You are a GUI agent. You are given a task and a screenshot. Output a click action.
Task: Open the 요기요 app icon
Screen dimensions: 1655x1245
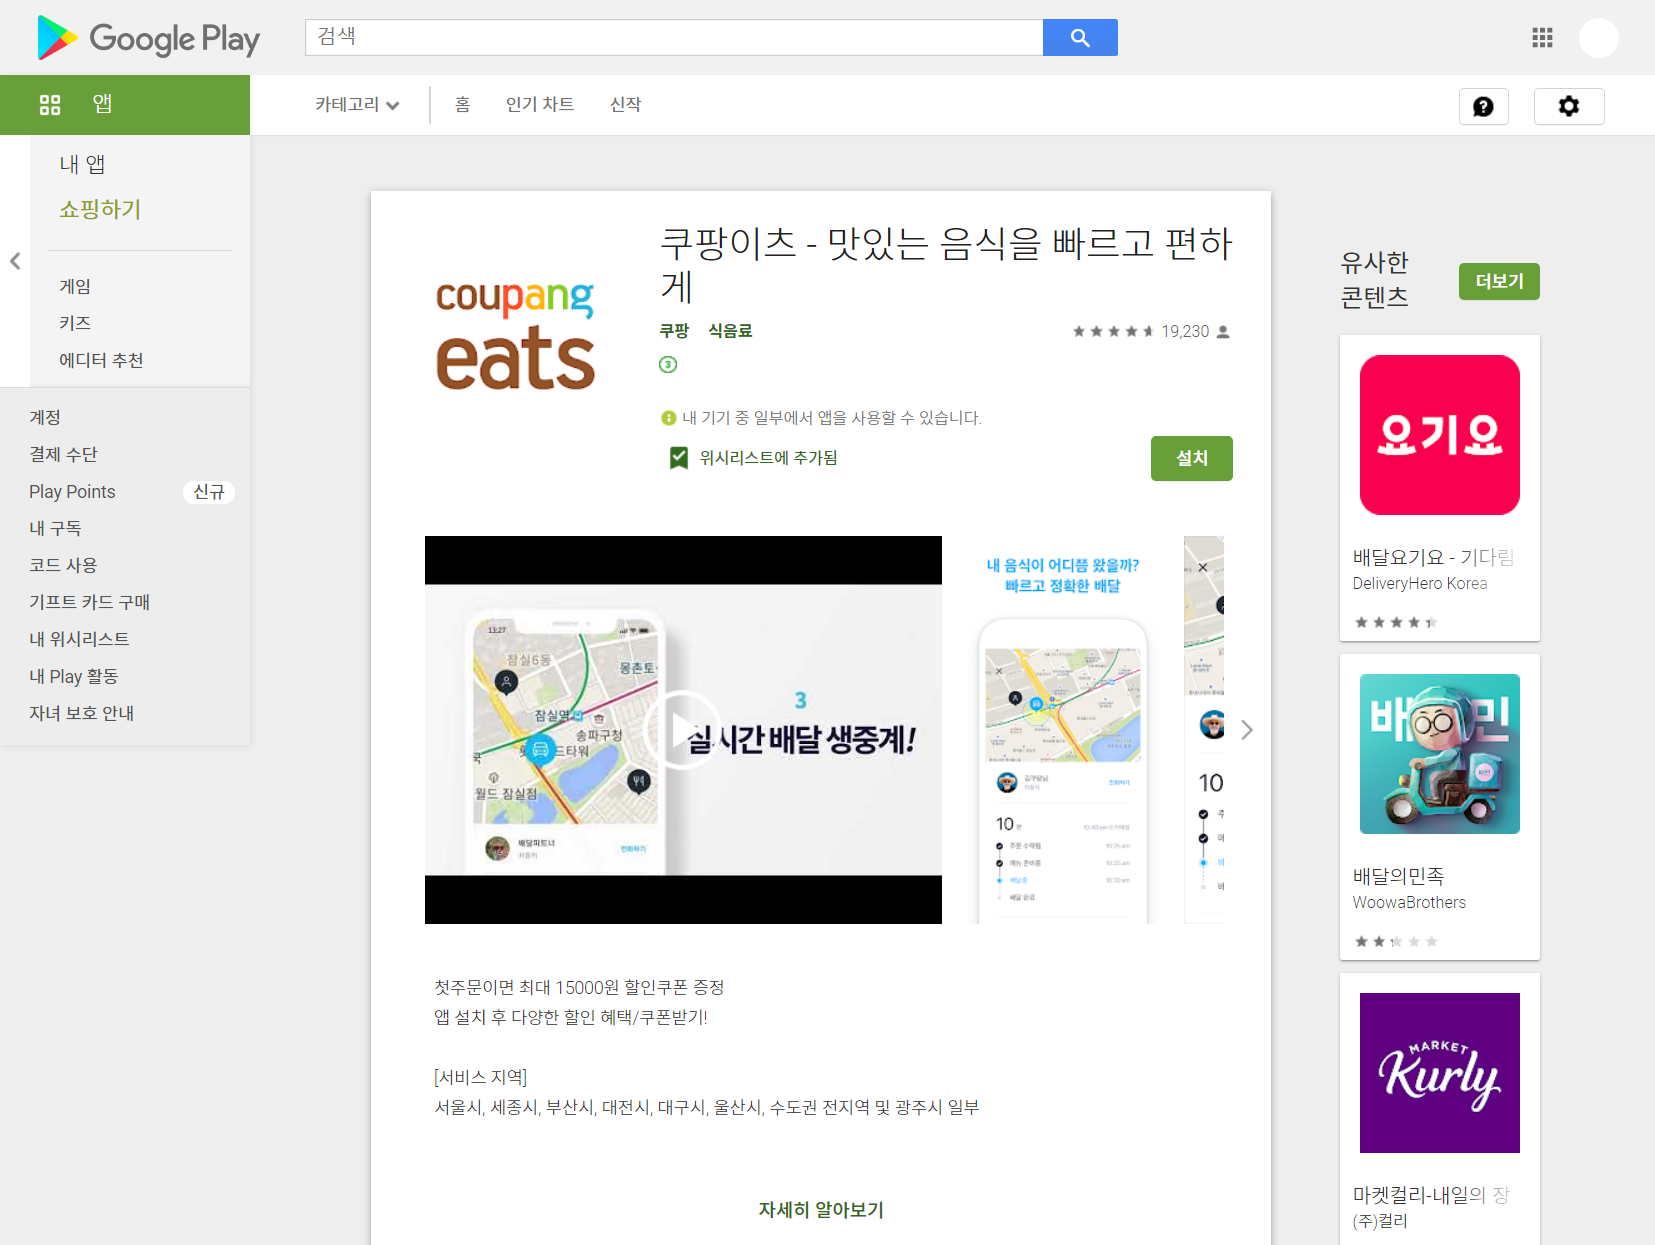[1440, 435]
